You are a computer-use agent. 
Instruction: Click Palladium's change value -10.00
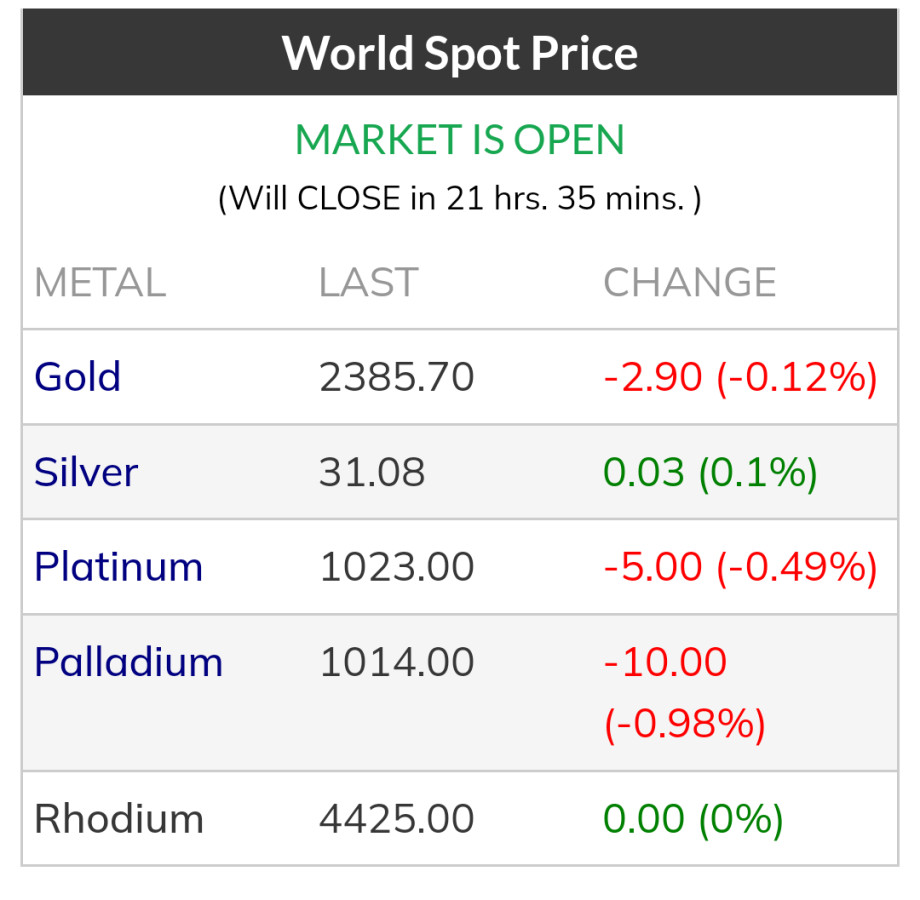[x=666, y=662]
